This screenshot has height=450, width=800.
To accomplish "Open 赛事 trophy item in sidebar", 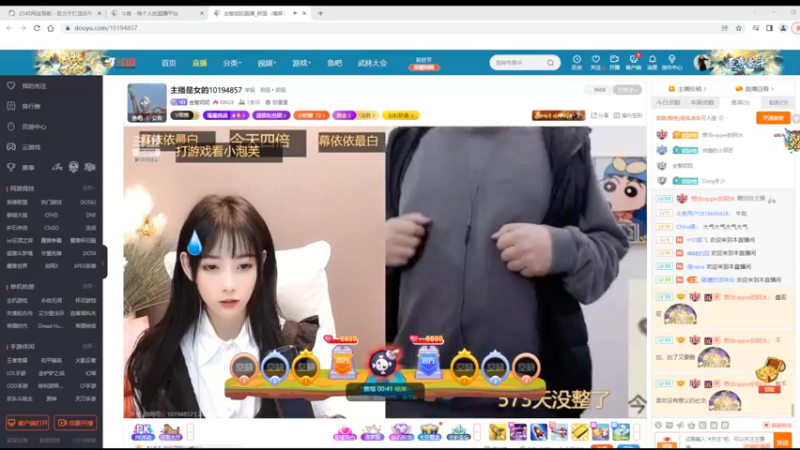I will (20, 167).
